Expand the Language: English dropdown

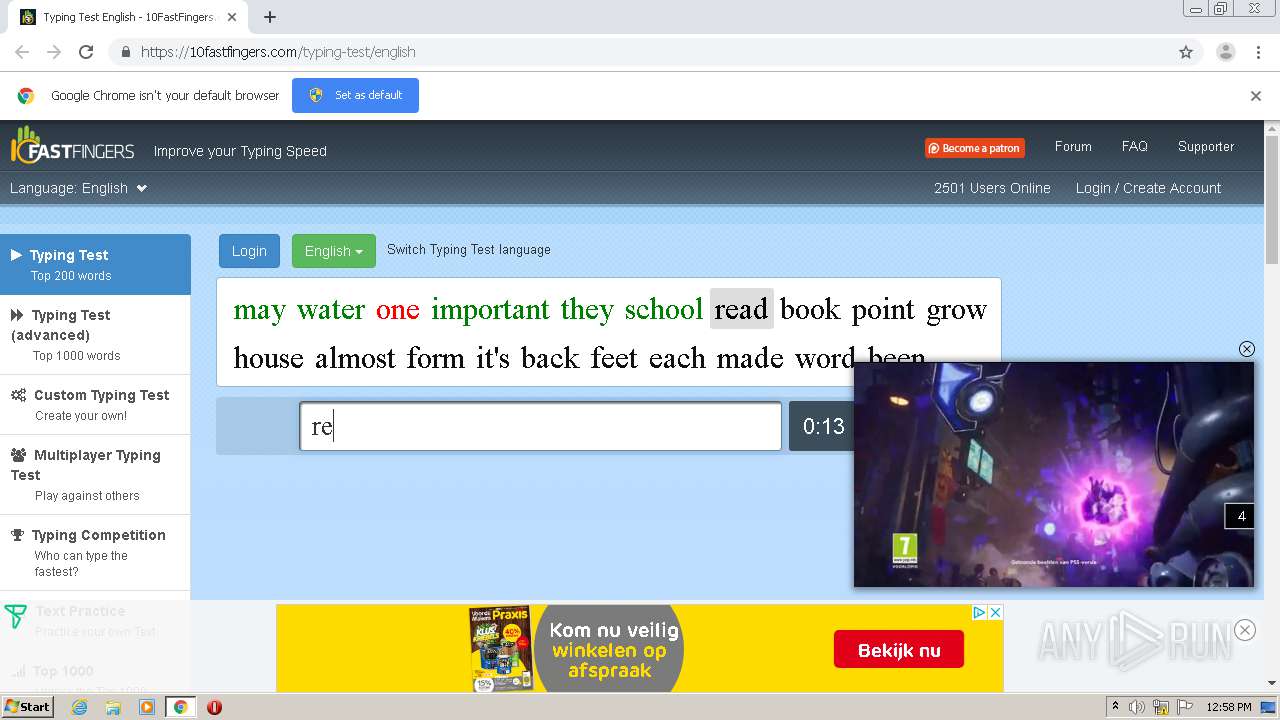tap(78, 188)
